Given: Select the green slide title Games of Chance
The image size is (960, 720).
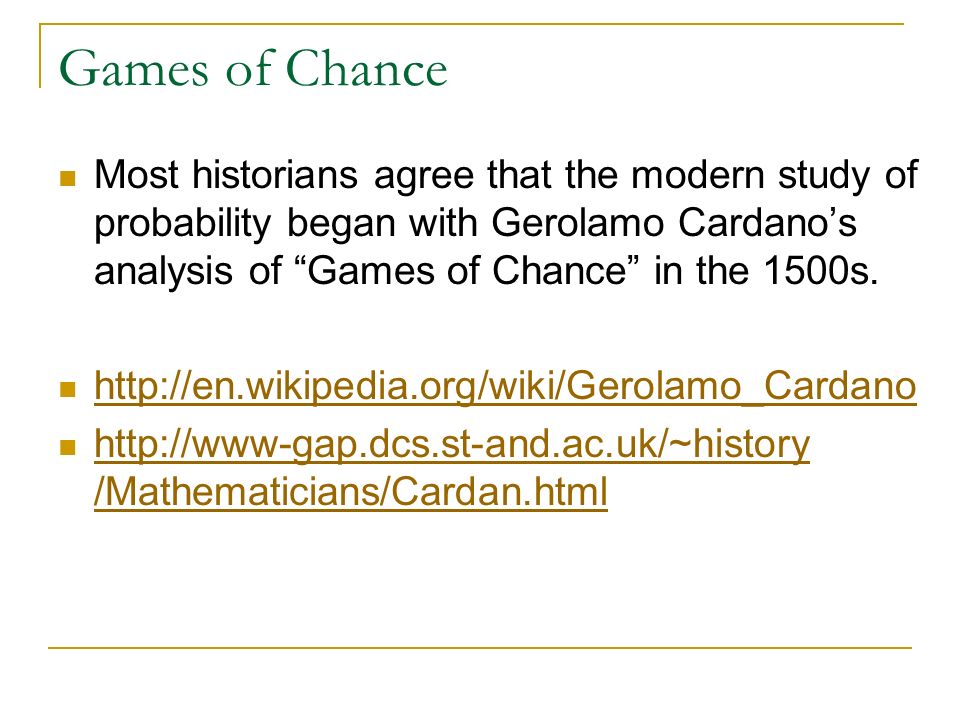Looking at the screenshot, I should [253, 69].
